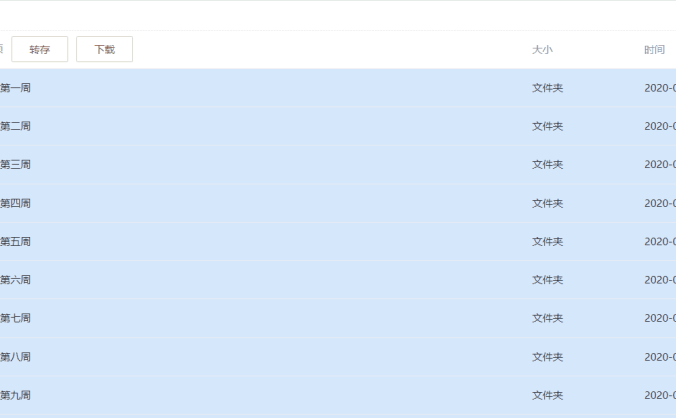Sort the list by 时间 column header
The height and width of the screenshot is (418, 676).
tap(655, 49)
